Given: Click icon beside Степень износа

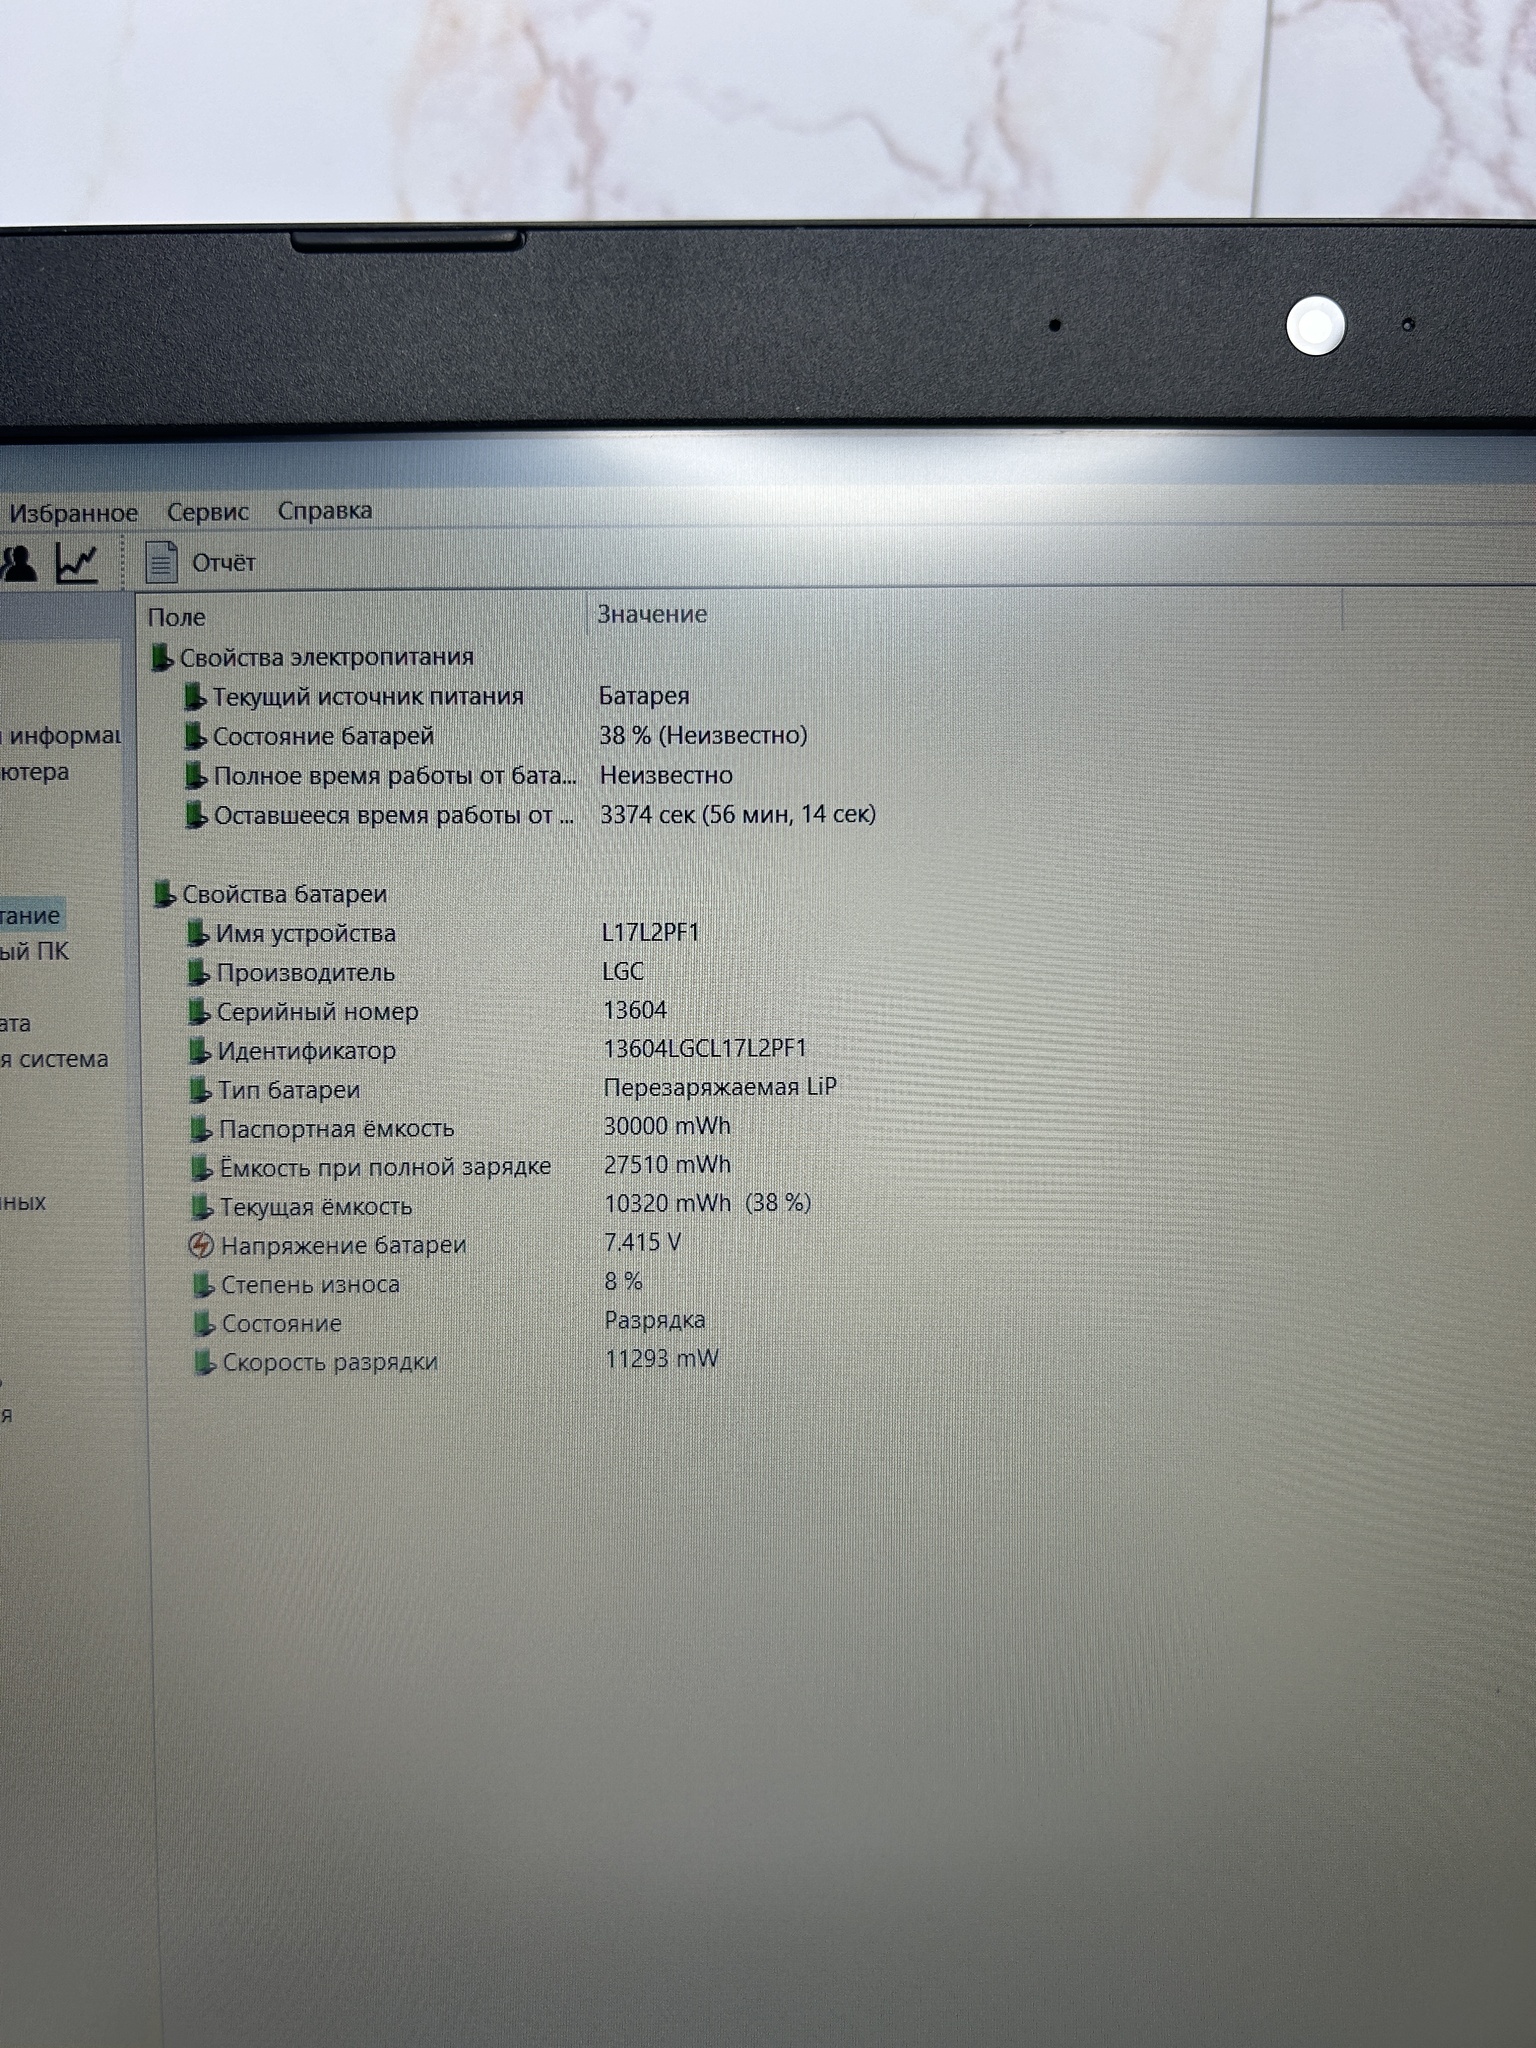Looking at the screenshot, I should click(x=204, y=1285).
